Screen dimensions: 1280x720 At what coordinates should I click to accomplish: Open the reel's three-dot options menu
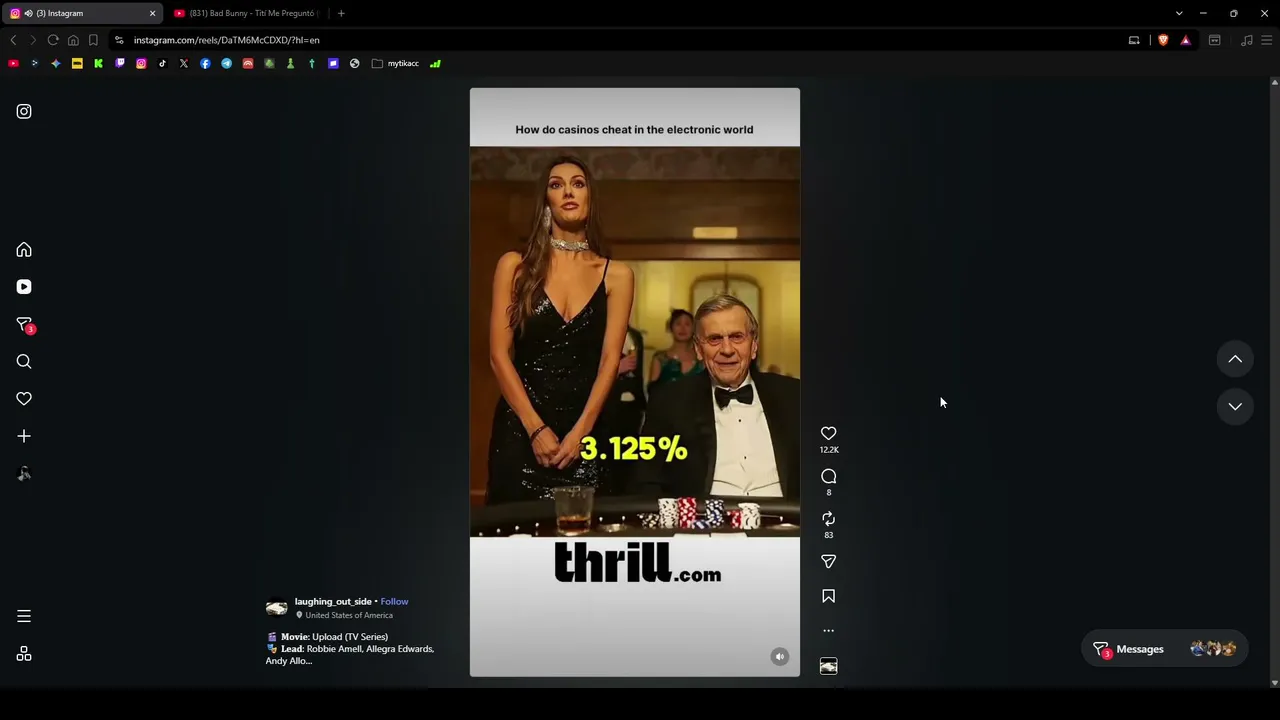(828, 631)
